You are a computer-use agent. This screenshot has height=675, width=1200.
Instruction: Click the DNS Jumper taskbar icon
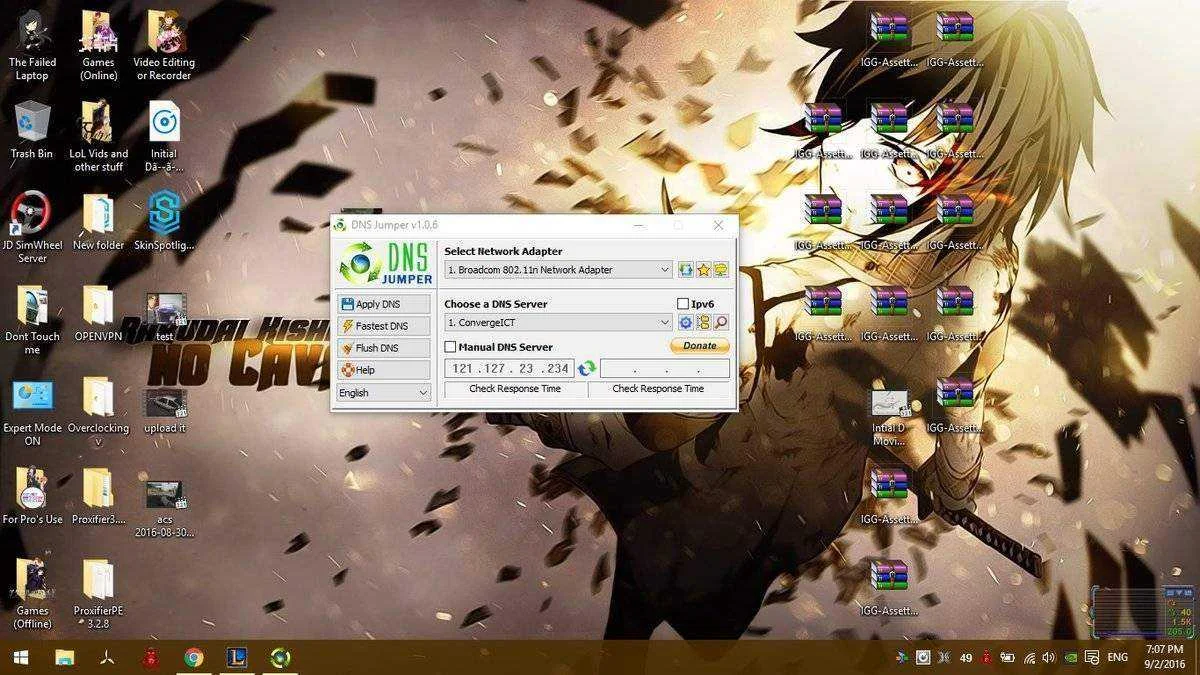[x=280, y=657]
